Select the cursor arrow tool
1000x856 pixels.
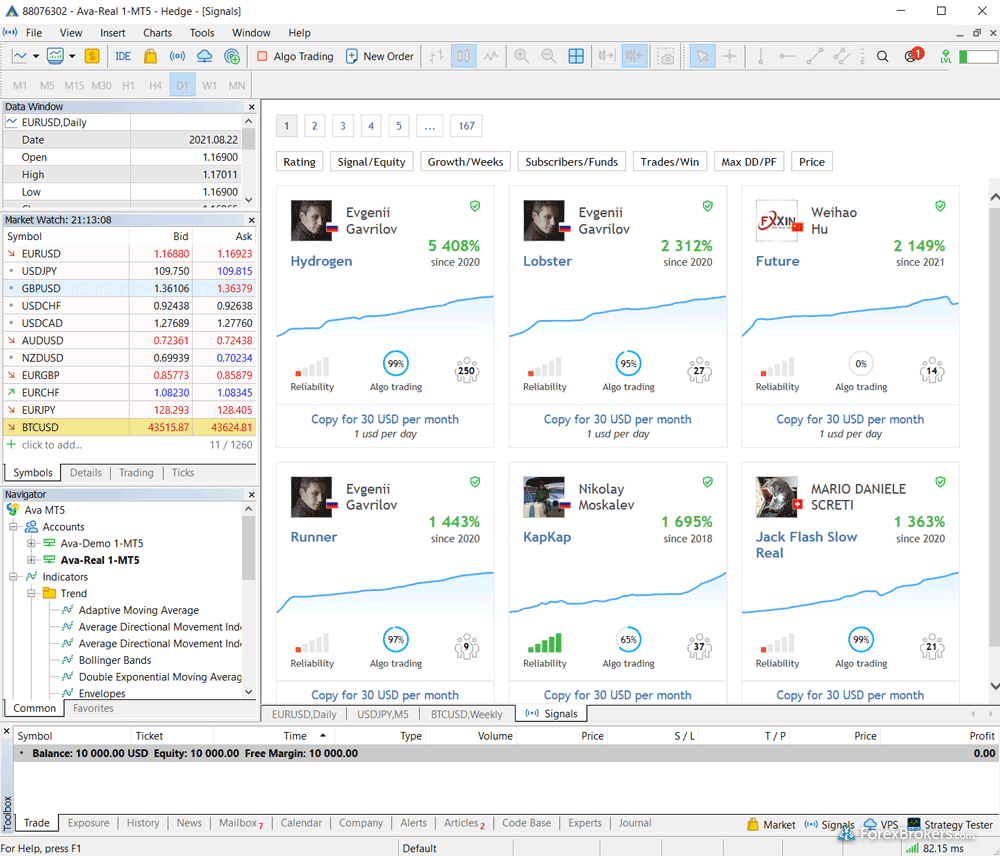click(x=702, y=56)
